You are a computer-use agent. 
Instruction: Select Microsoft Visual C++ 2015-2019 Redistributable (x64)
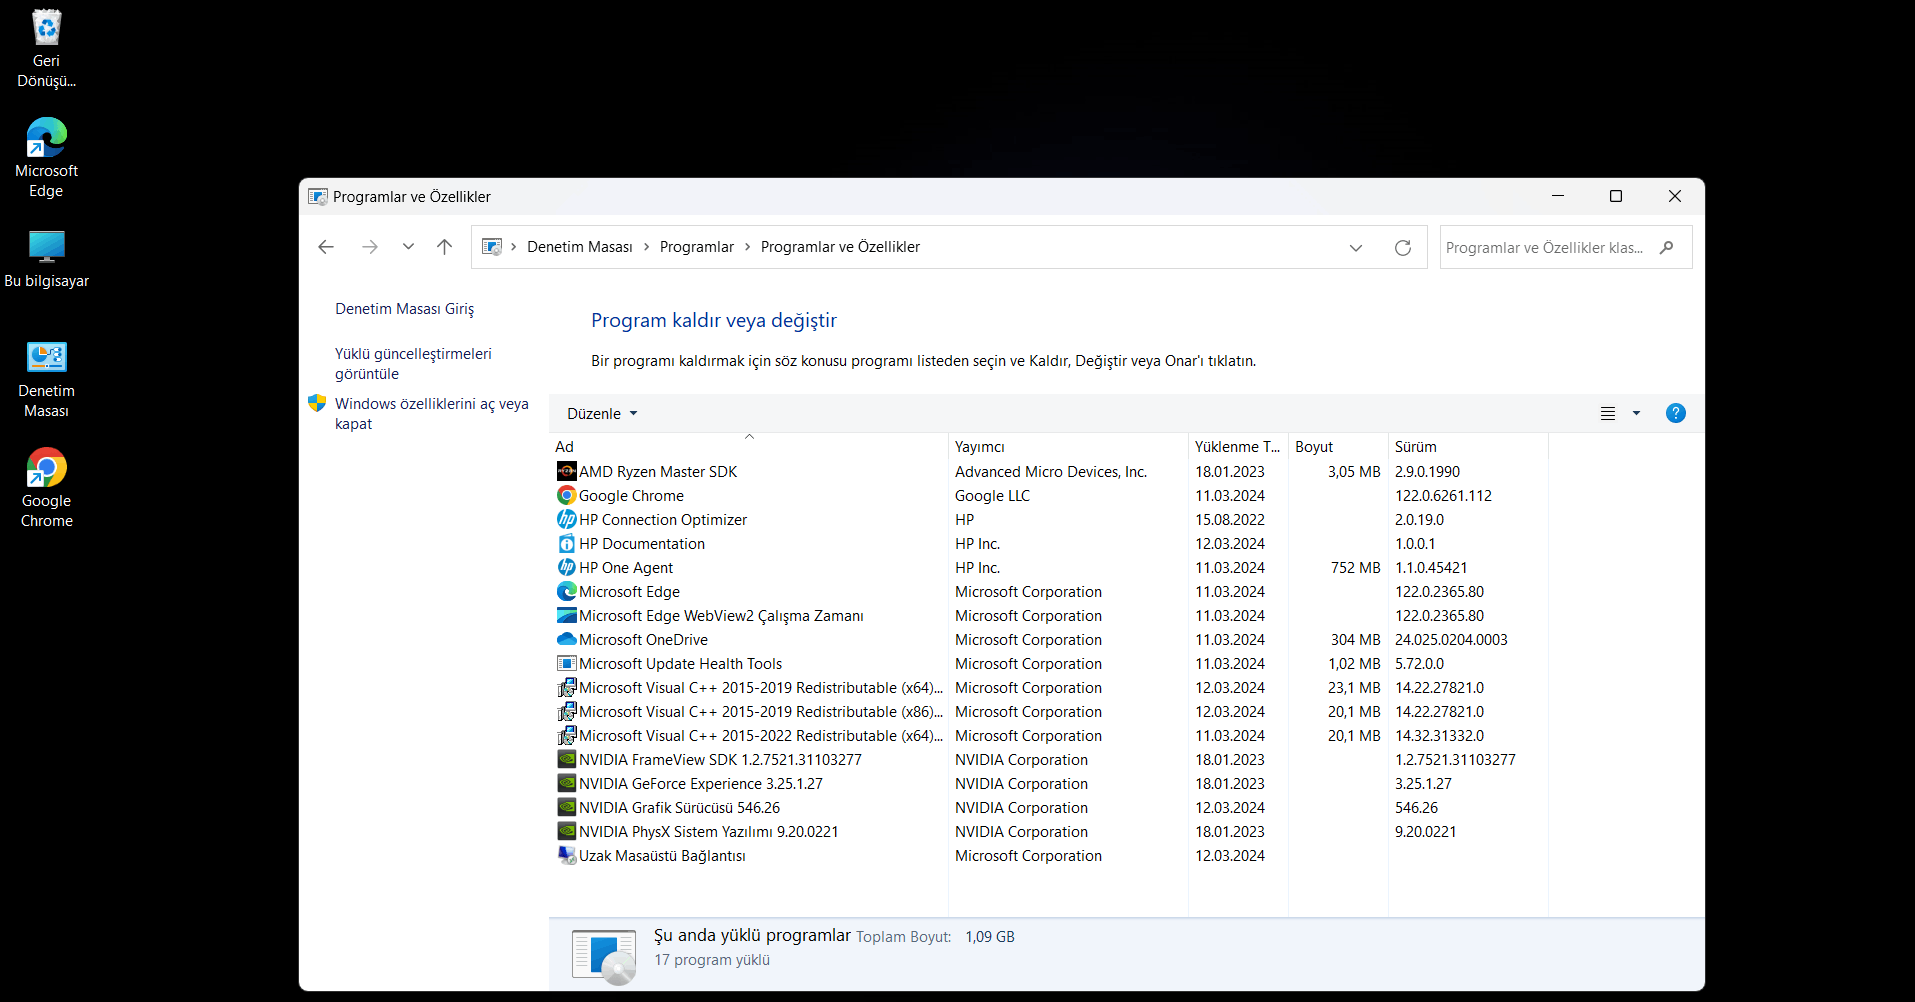point(760,687)
